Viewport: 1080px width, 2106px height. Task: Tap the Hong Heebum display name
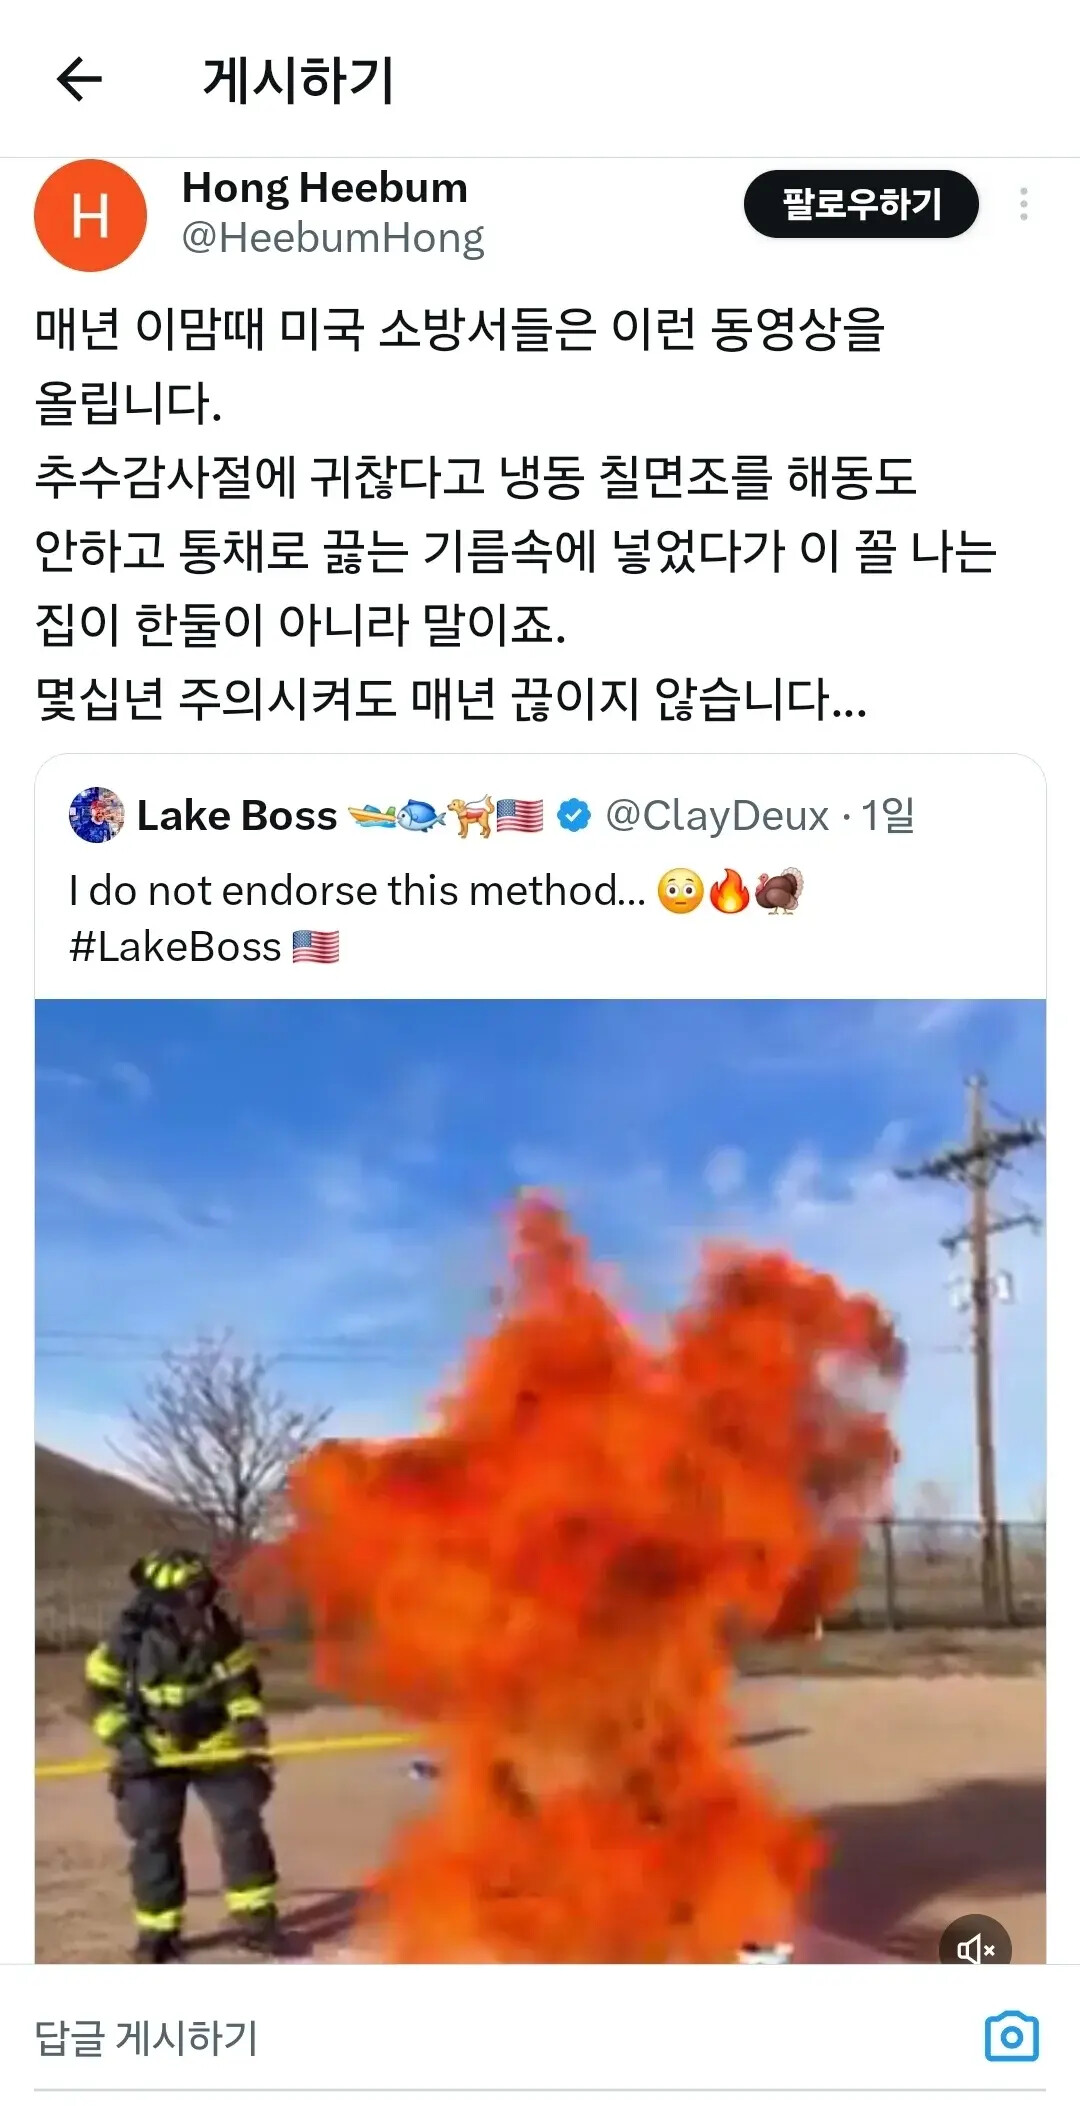click(324, 188)
